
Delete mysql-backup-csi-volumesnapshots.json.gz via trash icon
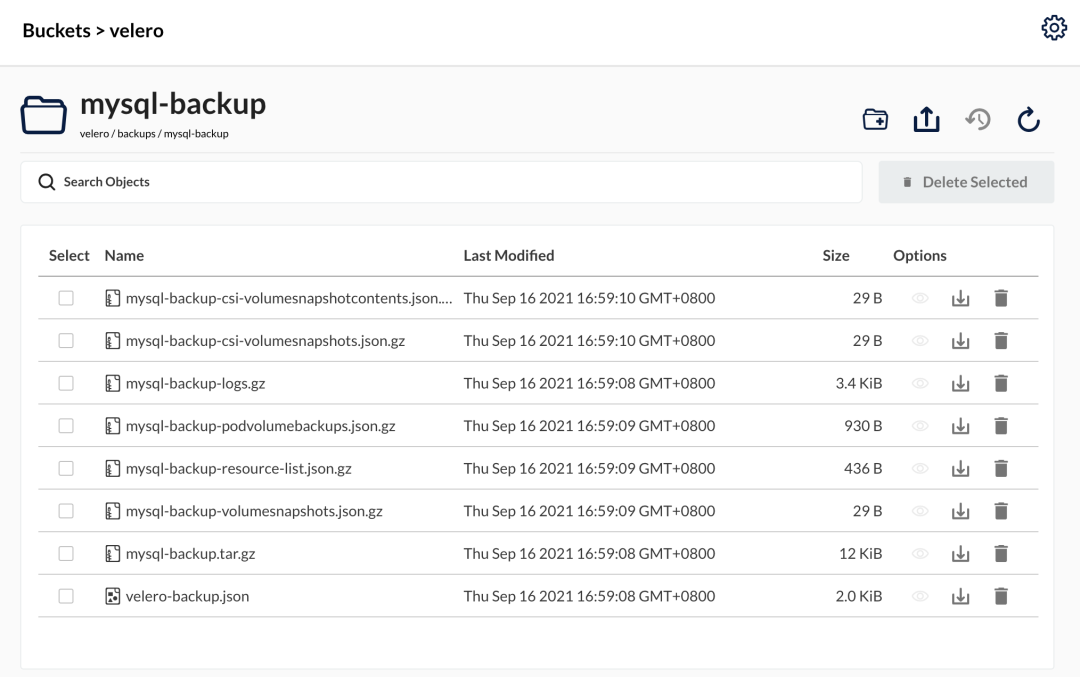(x=1001, y=341)
